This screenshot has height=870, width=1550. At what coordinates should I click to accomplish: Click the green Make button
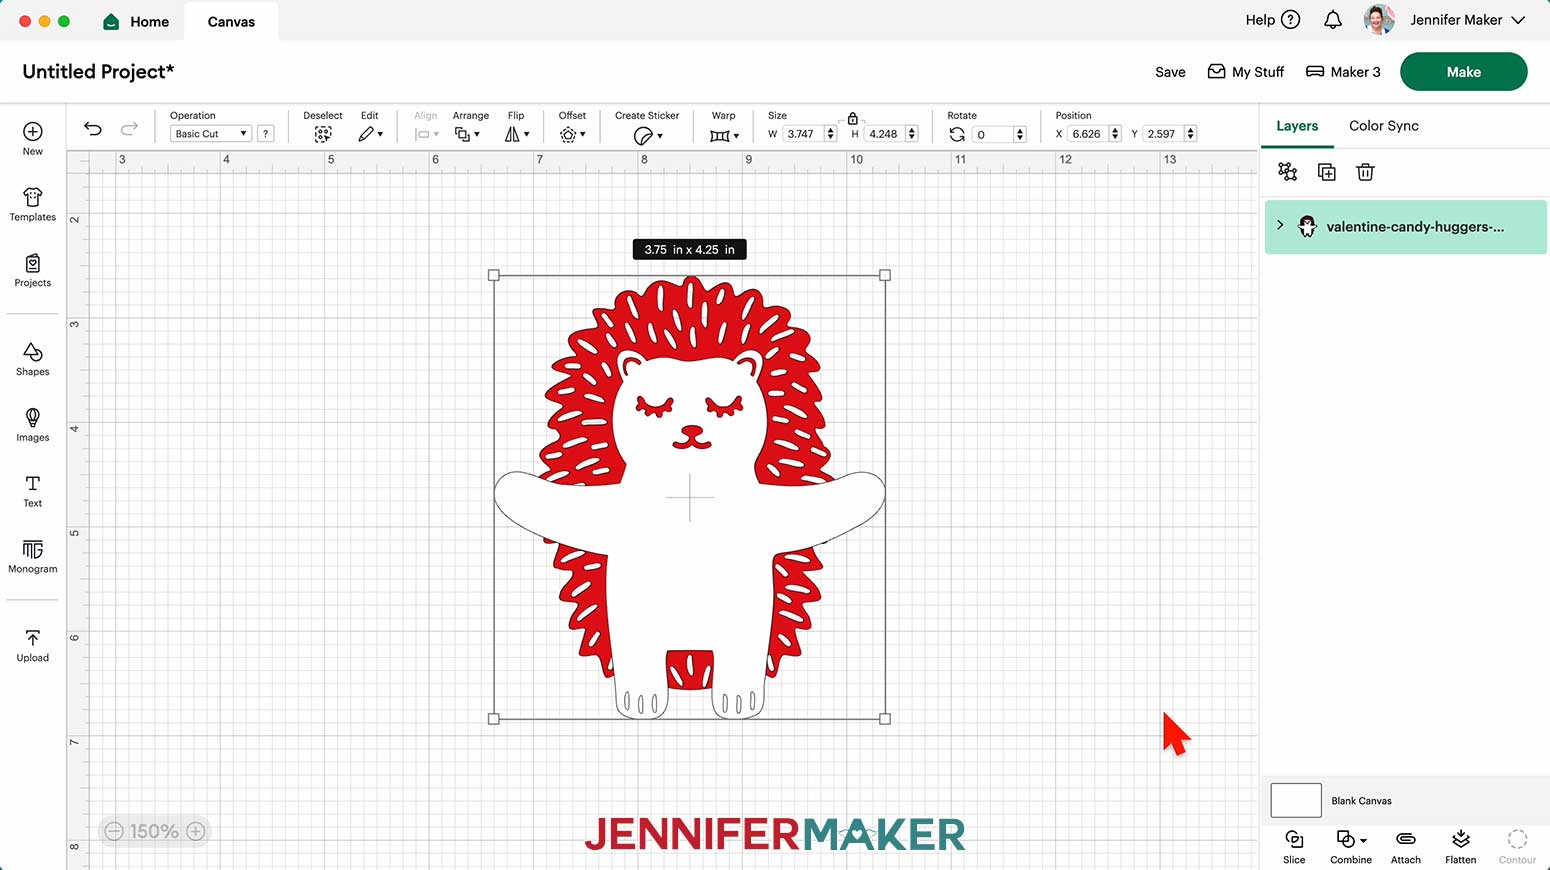pos(1463,72)
